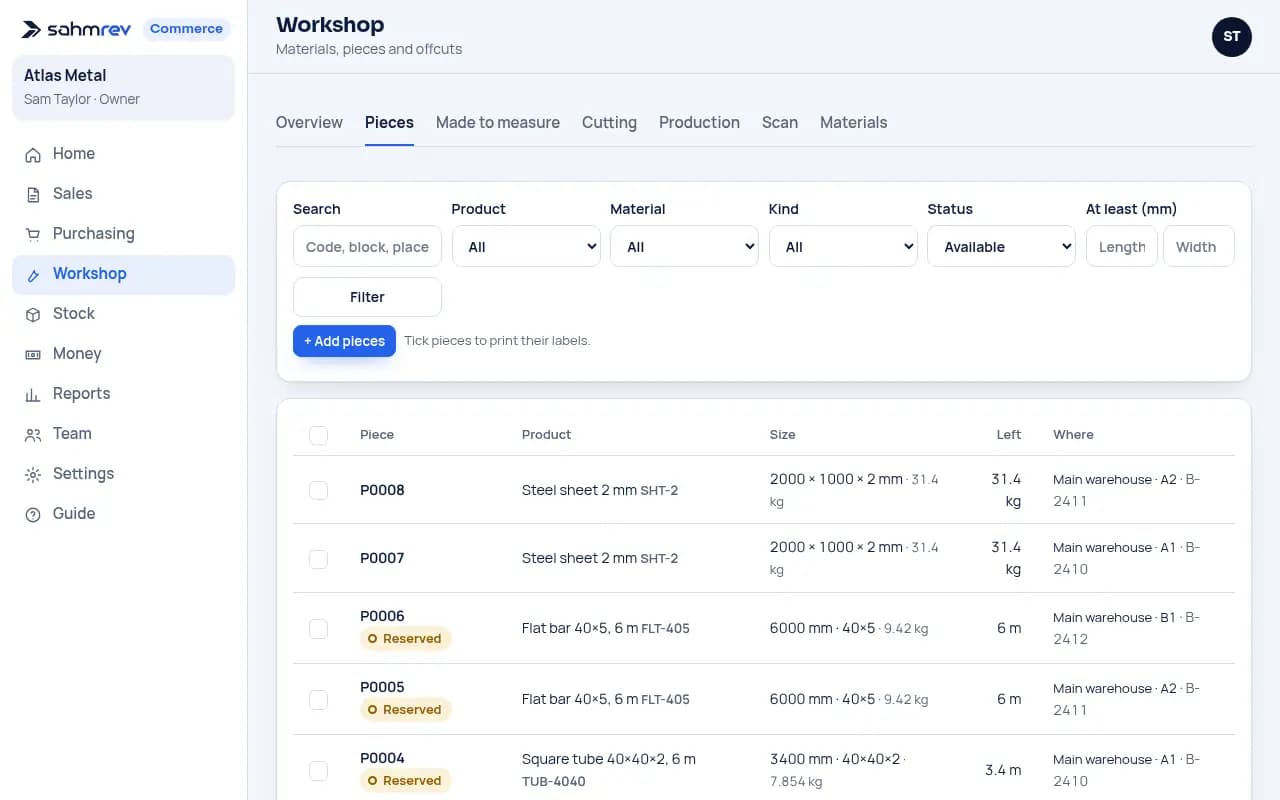Click the Add pieces button
This screenshot has width=1280, height=800.
344,341
